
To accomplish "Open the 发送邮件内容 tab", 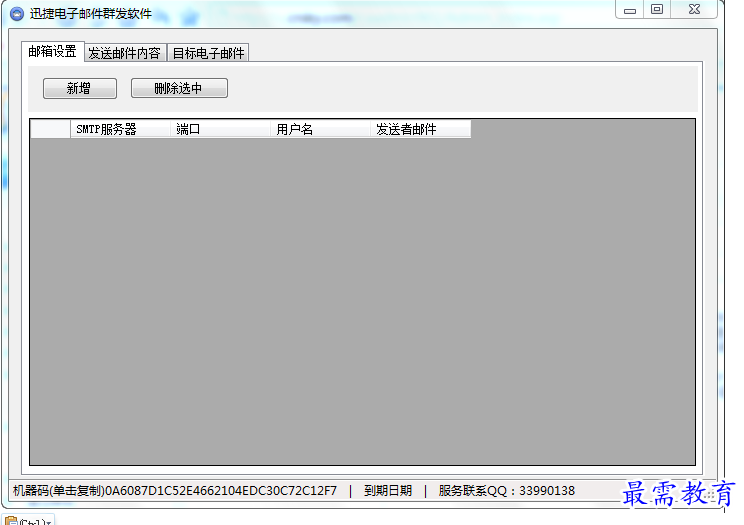I will click(125, 53).
